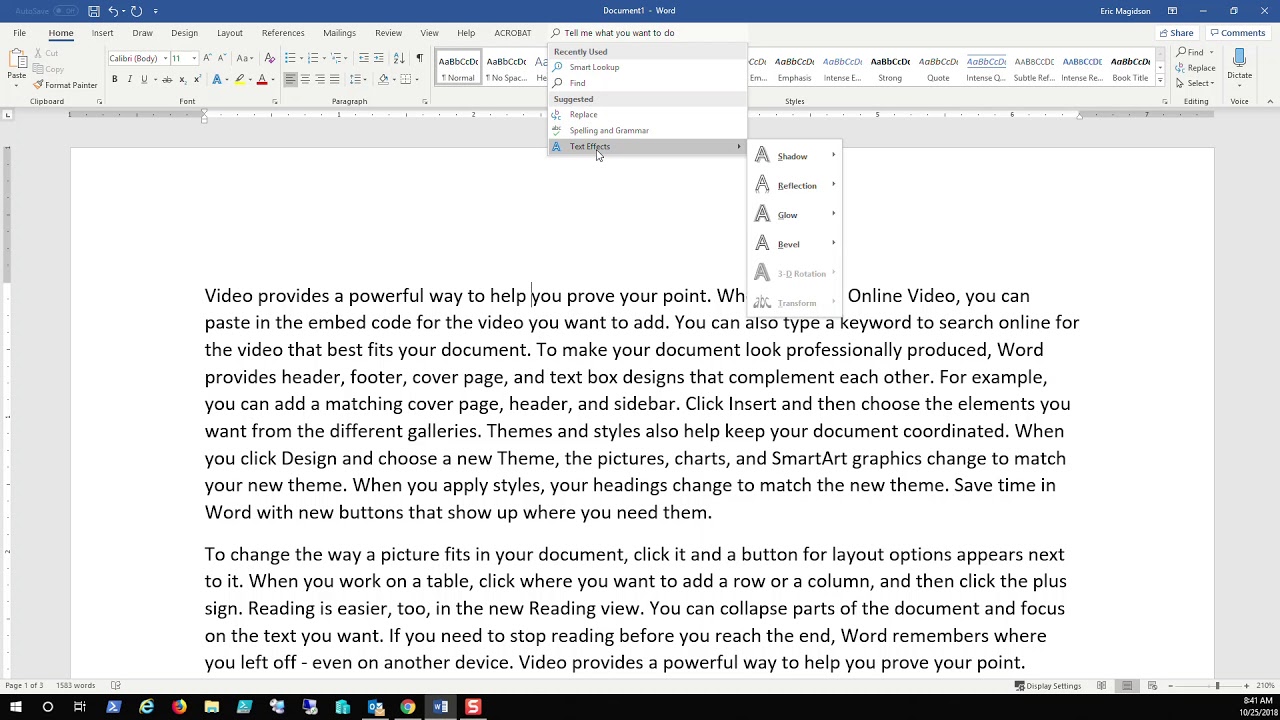The width and height of the screenshot is (1280, 720).
Task: Decrease paragraph indent
Action: 364,59
